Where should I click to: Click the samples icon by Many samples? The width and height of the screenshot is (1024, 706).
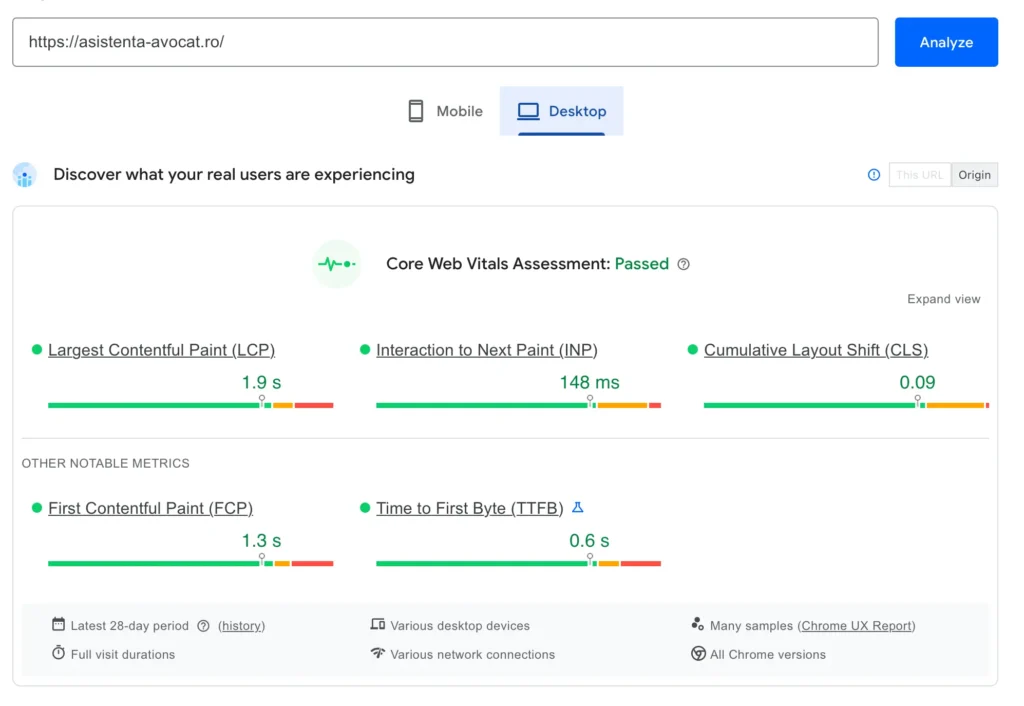697,624
